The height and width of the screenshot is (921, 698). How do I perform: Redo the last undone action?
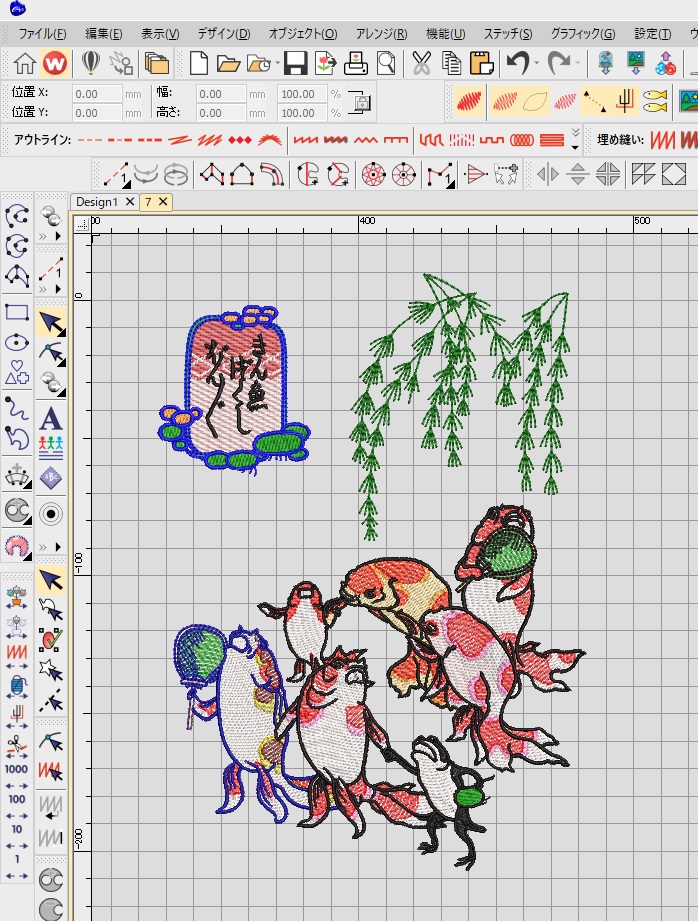tap(558, 63)
